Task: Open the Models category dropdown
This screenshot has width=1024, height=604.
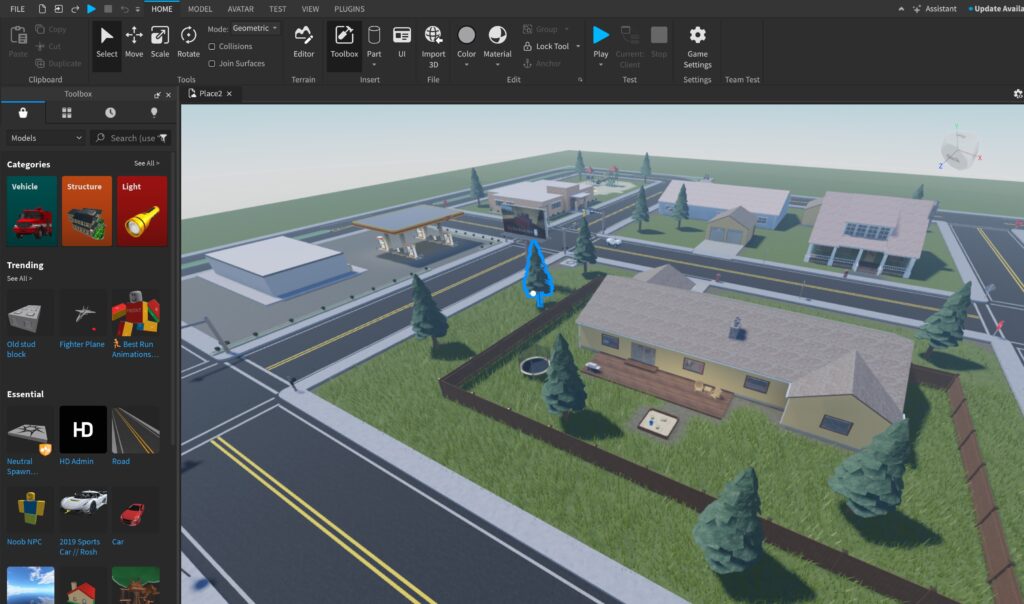Action: pyautogui.click(x=46, y=138)
